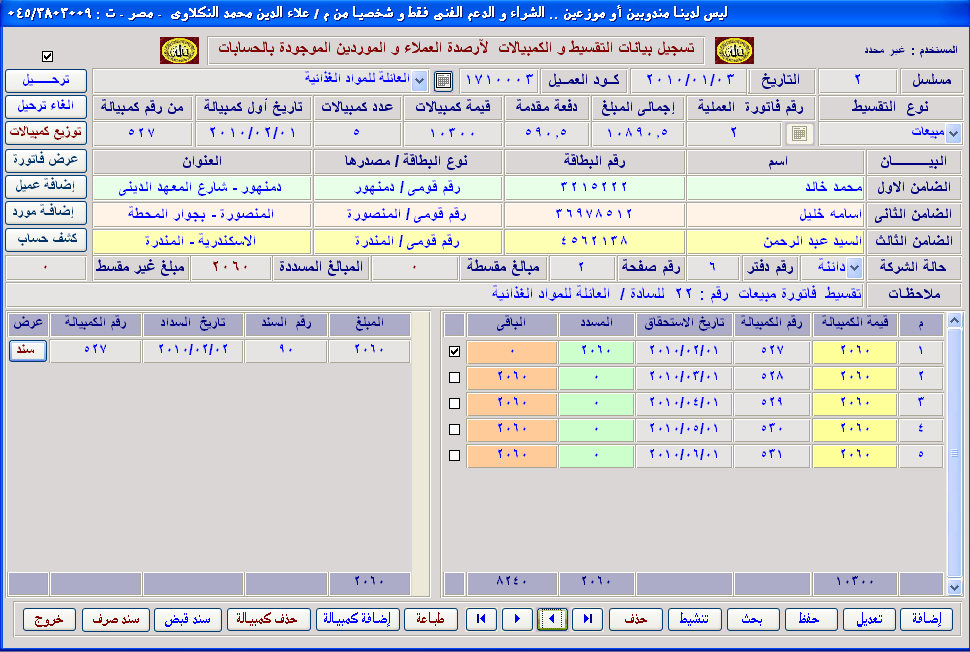The image size is (970, 652).
Task: Toggle the checkbox at top-left corner
Action: 48,56
